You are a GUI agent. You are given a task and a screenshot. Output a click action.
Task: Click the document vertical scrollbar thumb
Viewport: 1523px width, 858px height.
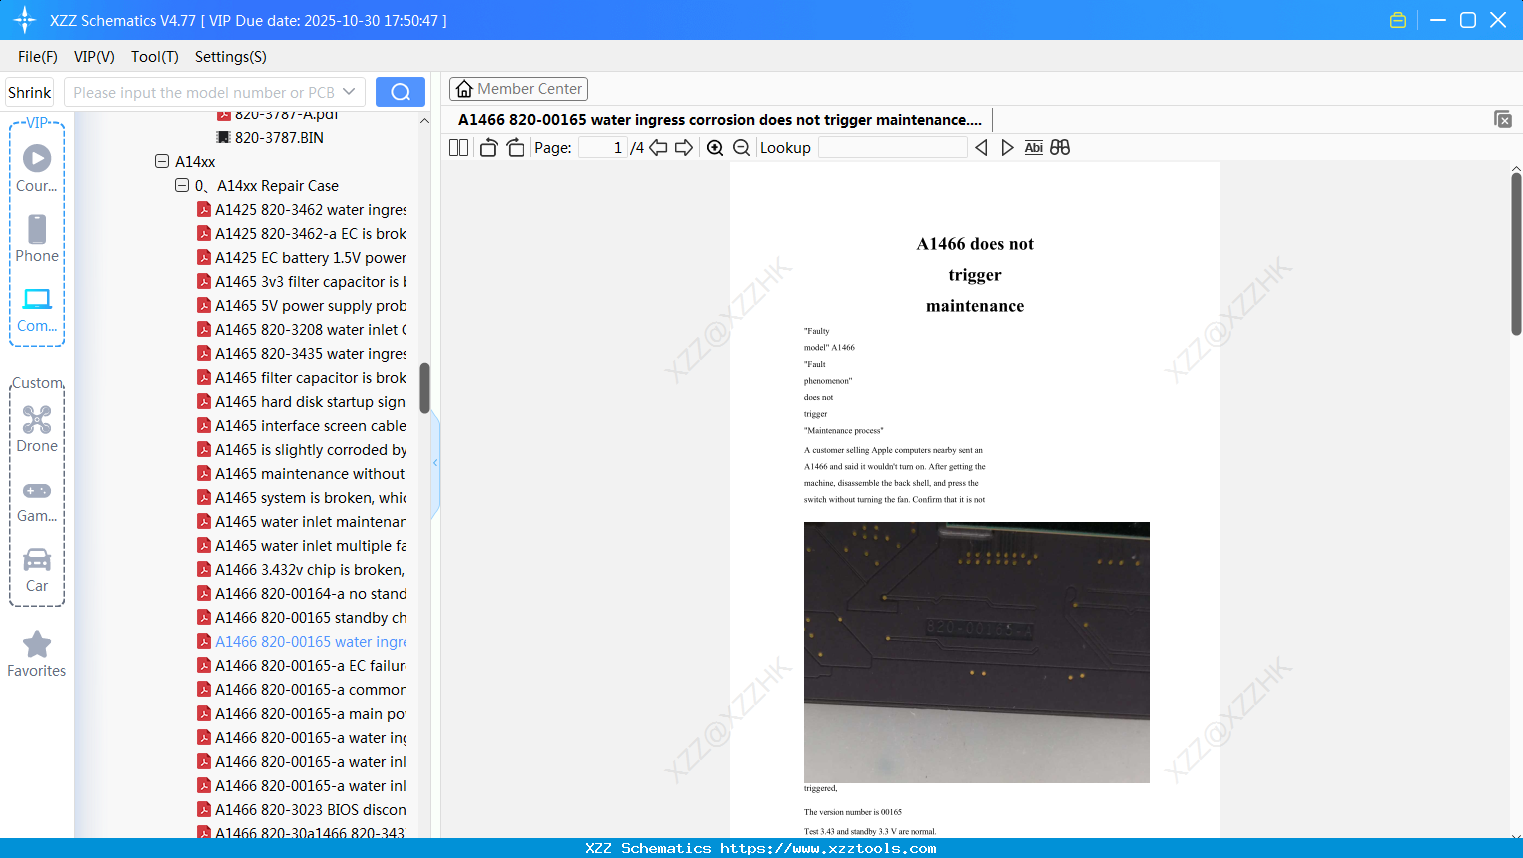coord(1516,254)
